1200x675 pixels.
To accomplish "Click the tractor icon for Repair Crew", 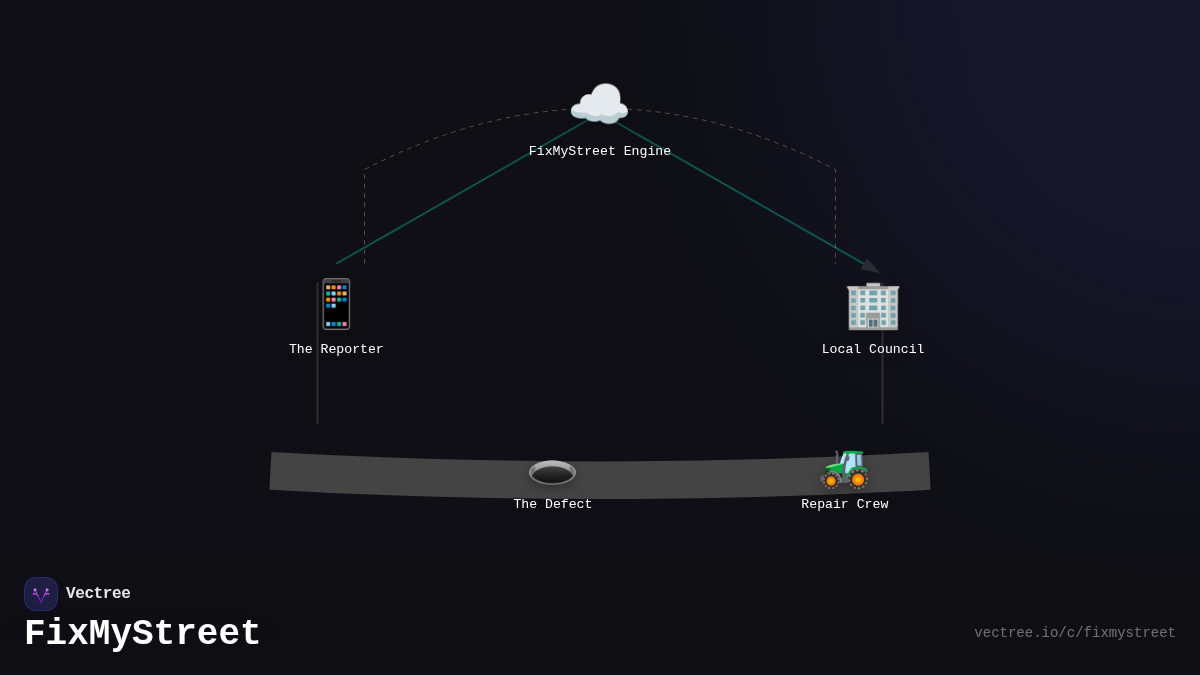I will pyautogui.click(x=845, y=468).
